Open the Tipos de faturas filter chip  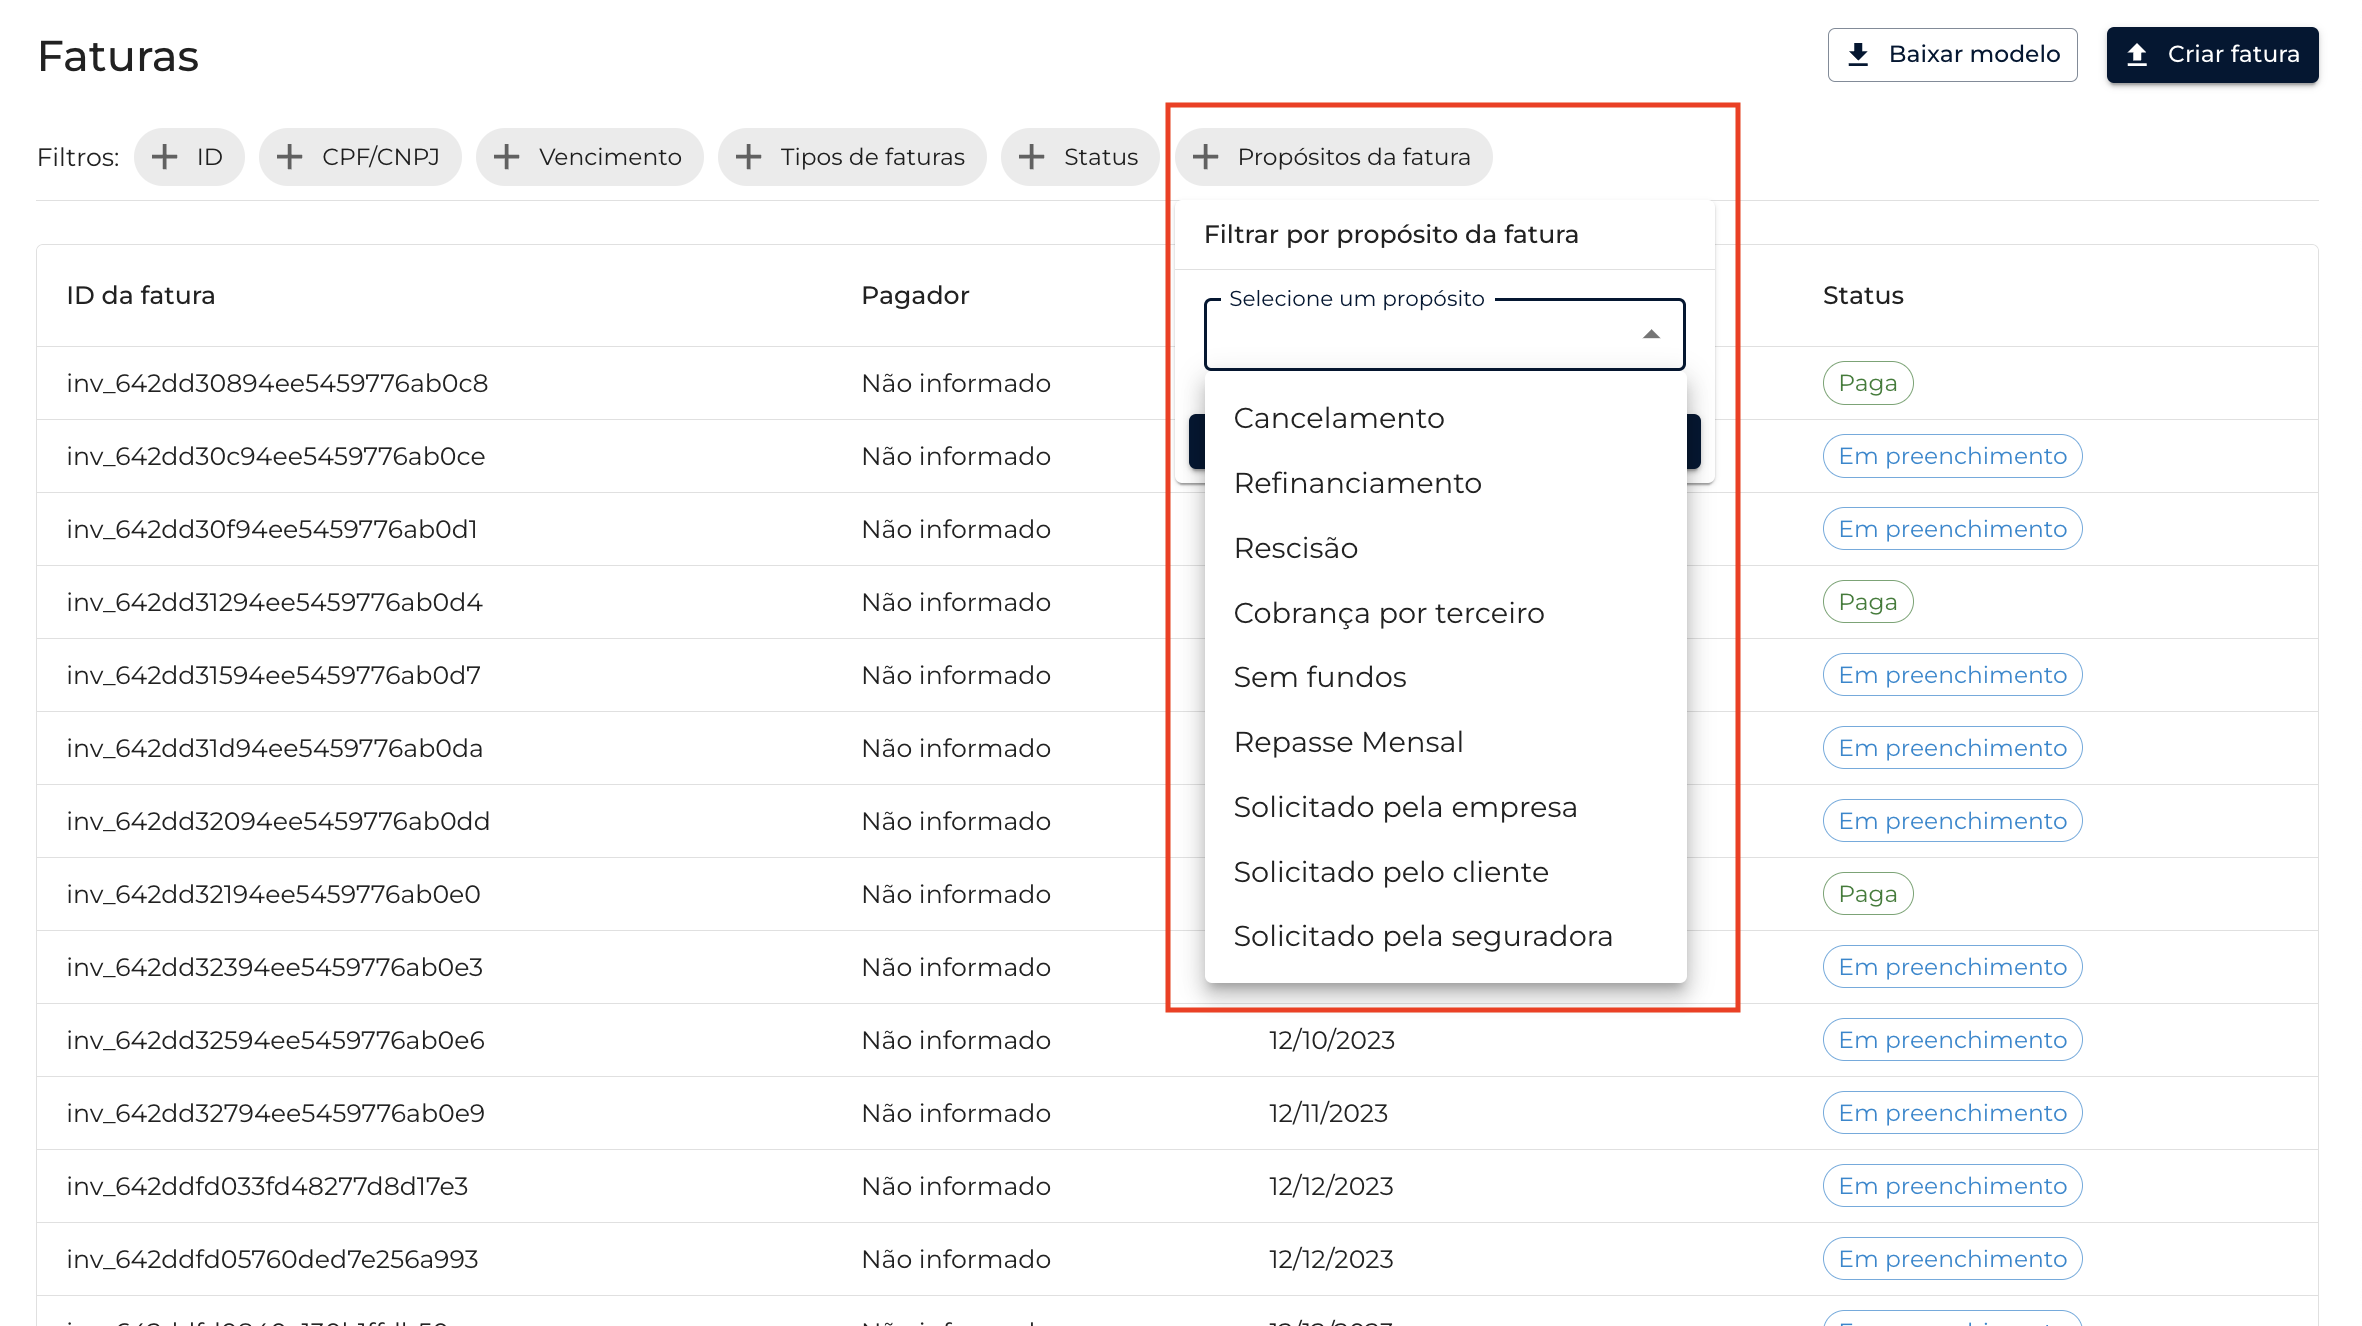click(x=872, y=157)
